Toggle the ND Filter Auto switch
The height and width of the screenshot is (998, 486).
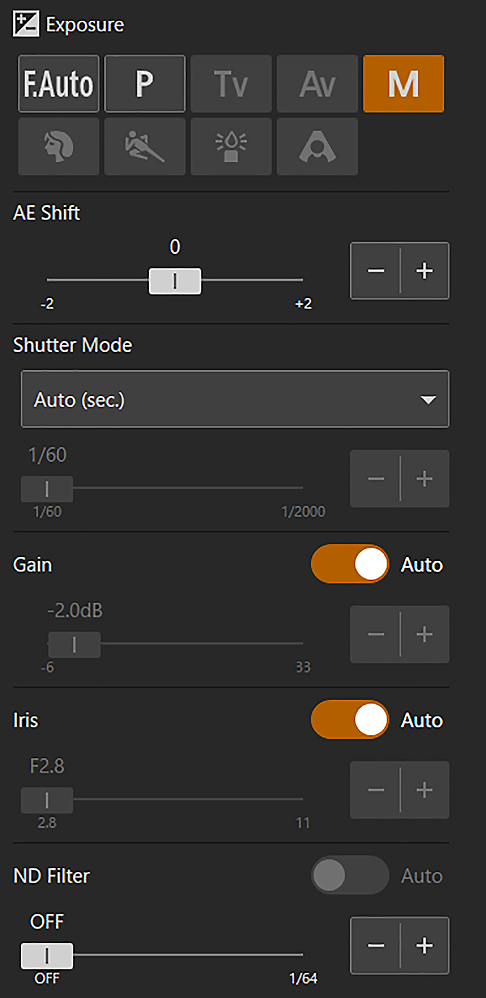350,876
